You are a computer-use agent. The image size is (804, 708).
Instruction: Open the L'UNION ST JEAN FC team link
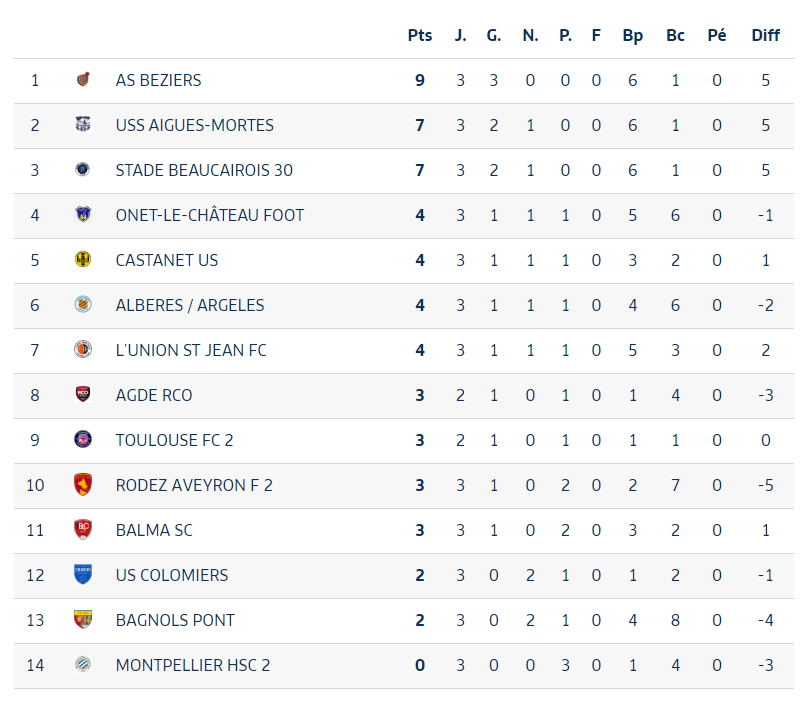pyautogui.click(x=191, y=350)
